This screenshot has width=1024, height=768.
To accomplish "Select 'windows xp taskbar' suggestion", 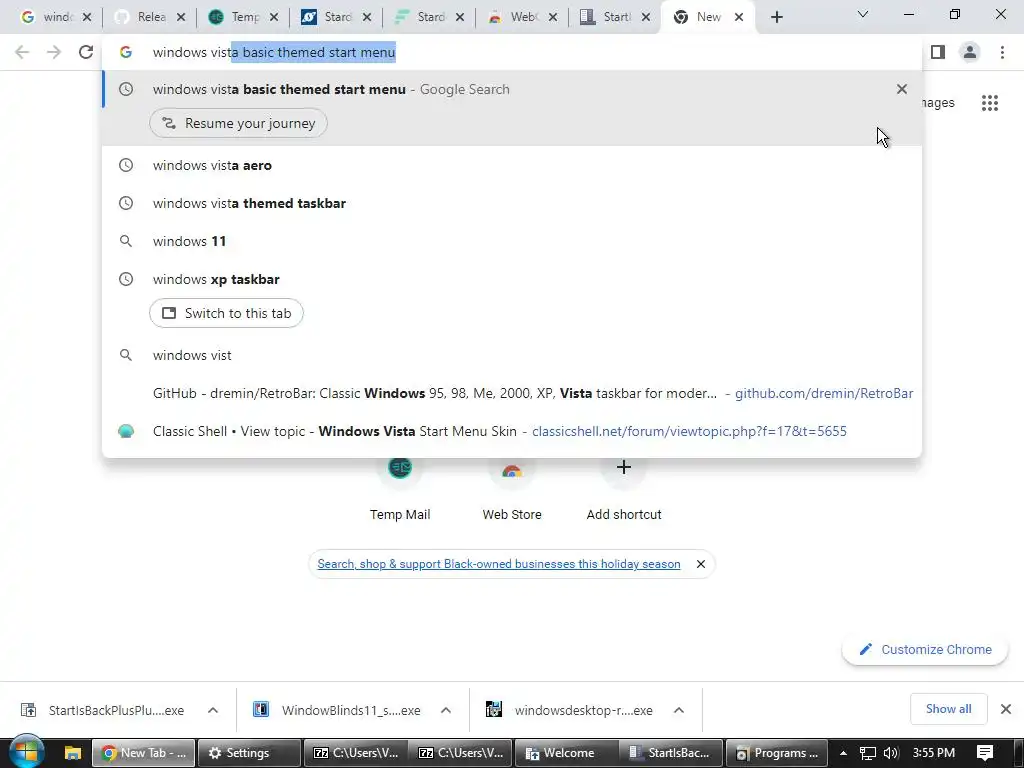I will click(x=512, y=279).
